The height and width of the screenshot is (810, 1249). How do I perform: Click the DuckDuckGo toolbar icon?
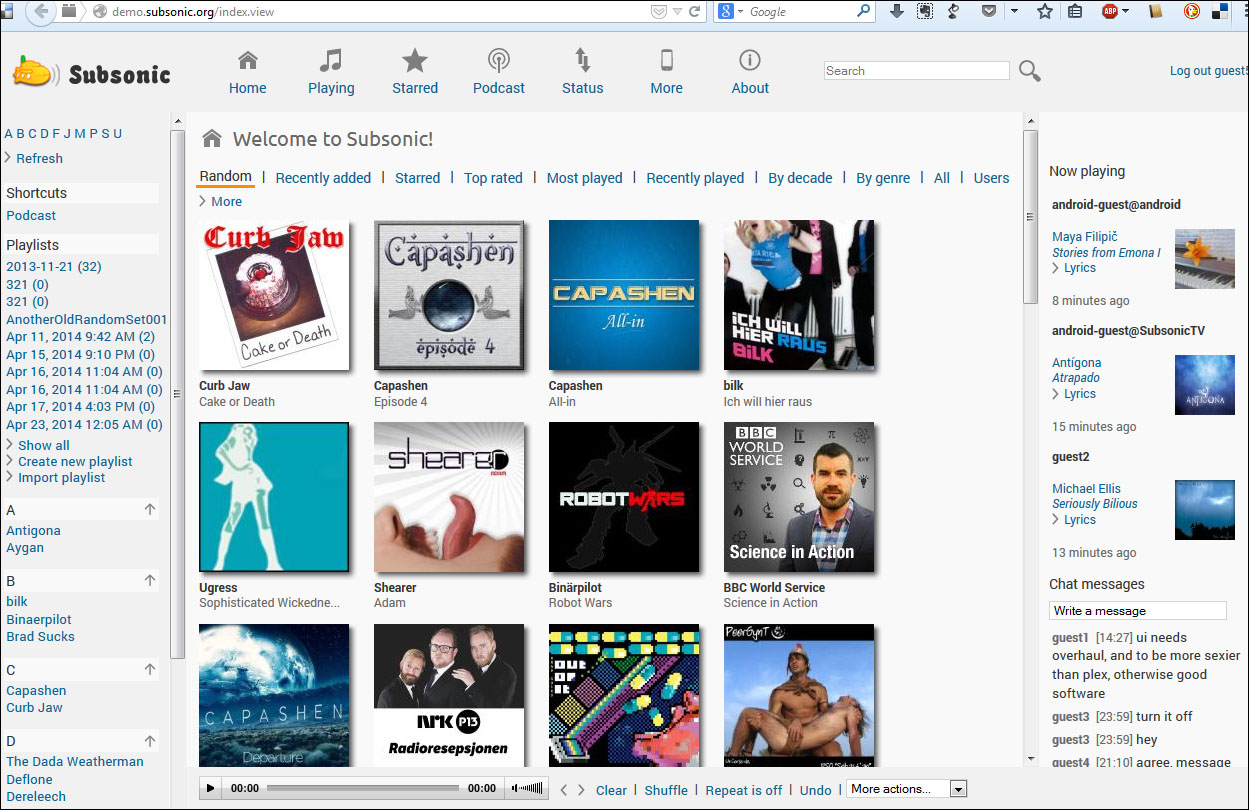click(1191, 12)
